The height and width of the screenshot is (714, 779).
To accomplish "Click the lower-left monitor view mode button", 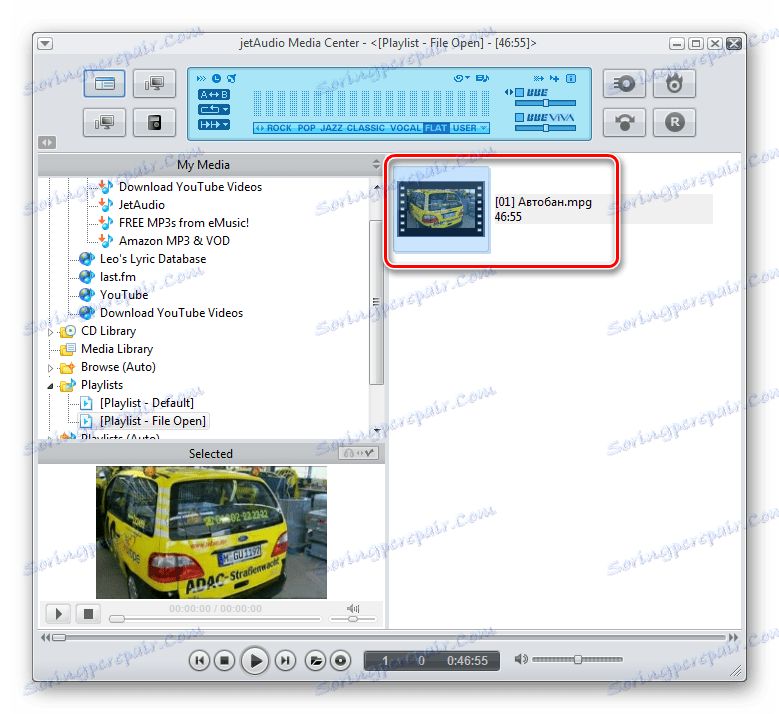I will tap(104, 122).
